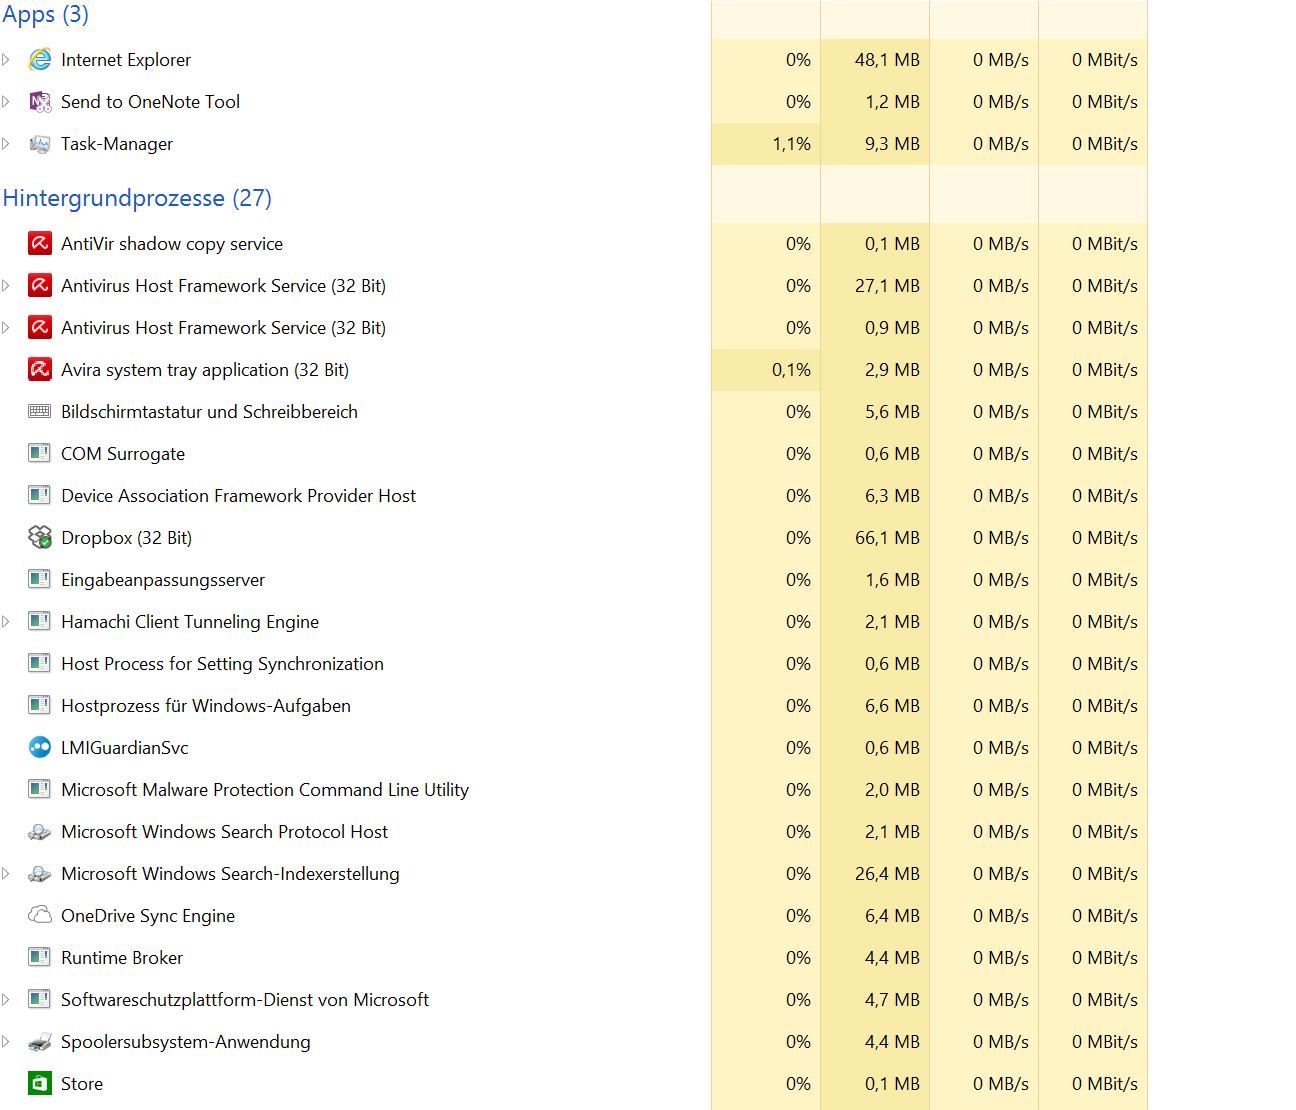The image size is (1296, 1110).
Task: Click the 66,1 MB memory value for Dropbox
Action: (x=887, y=538)
